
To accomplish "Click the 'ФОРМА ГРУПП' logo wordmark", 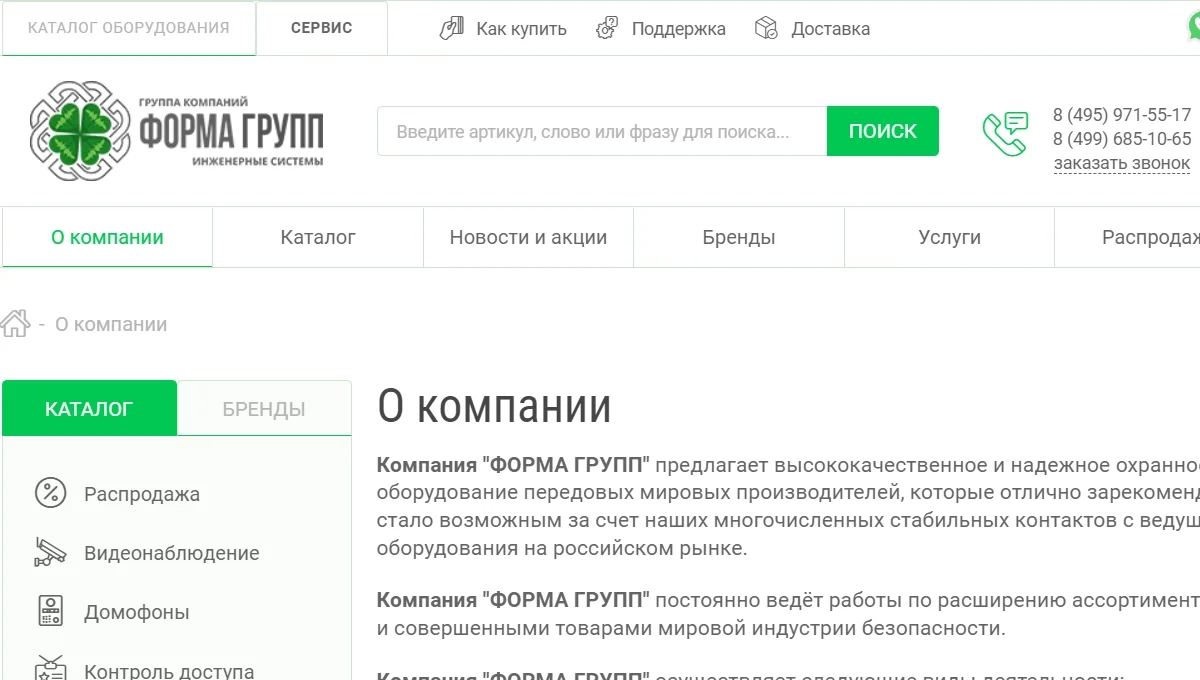I will (x=231, y=131).
